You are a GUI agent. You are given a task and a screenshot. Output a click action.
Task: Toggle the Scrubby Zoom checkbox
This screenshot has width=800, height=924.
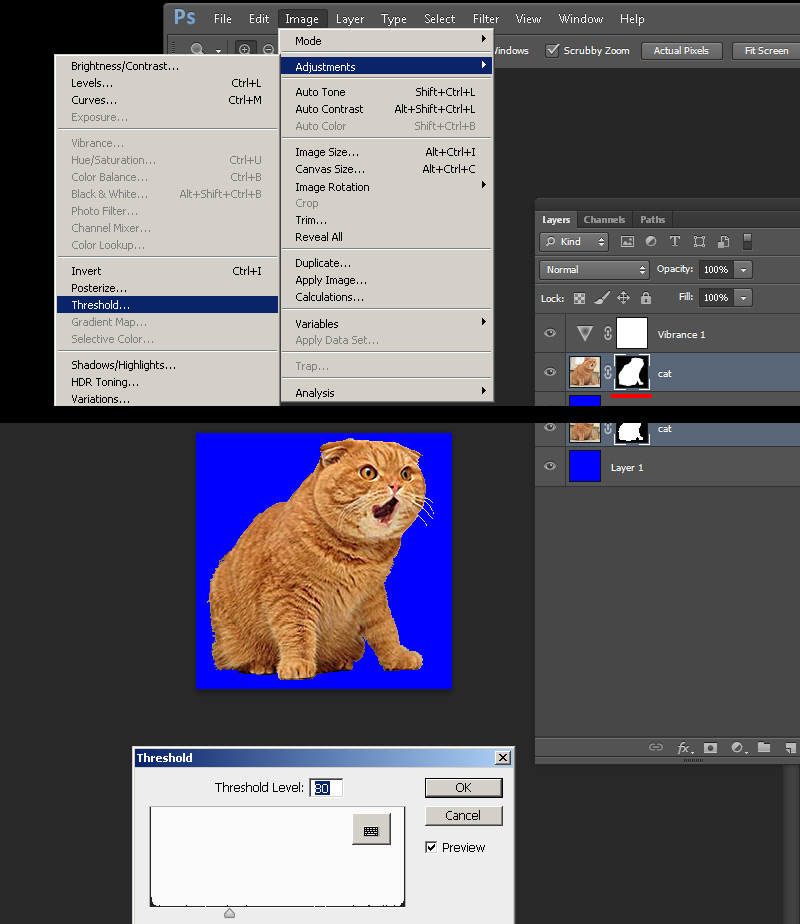[x=553, y=51]
